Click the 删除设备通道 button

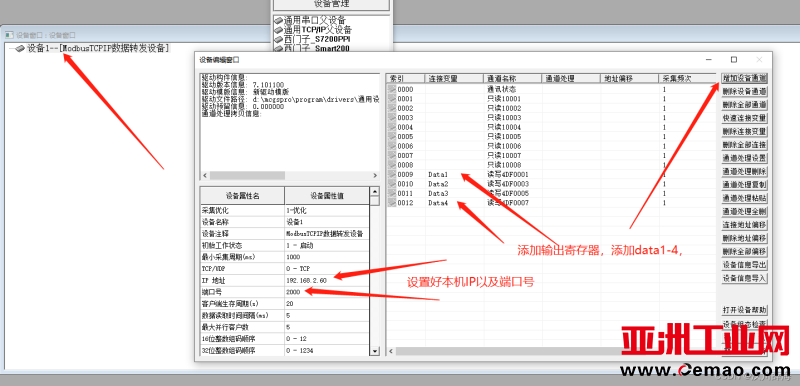tap(744, 92)
